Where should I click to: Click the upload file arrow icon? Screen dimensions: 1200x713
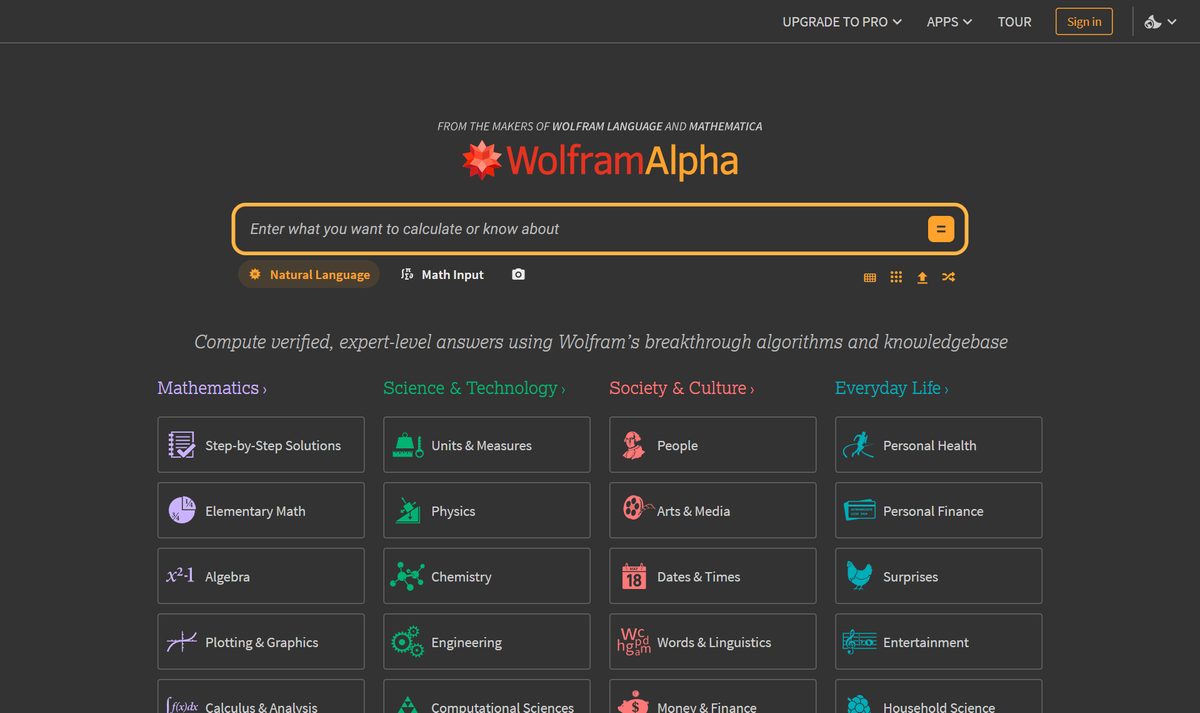pos(922,277)
